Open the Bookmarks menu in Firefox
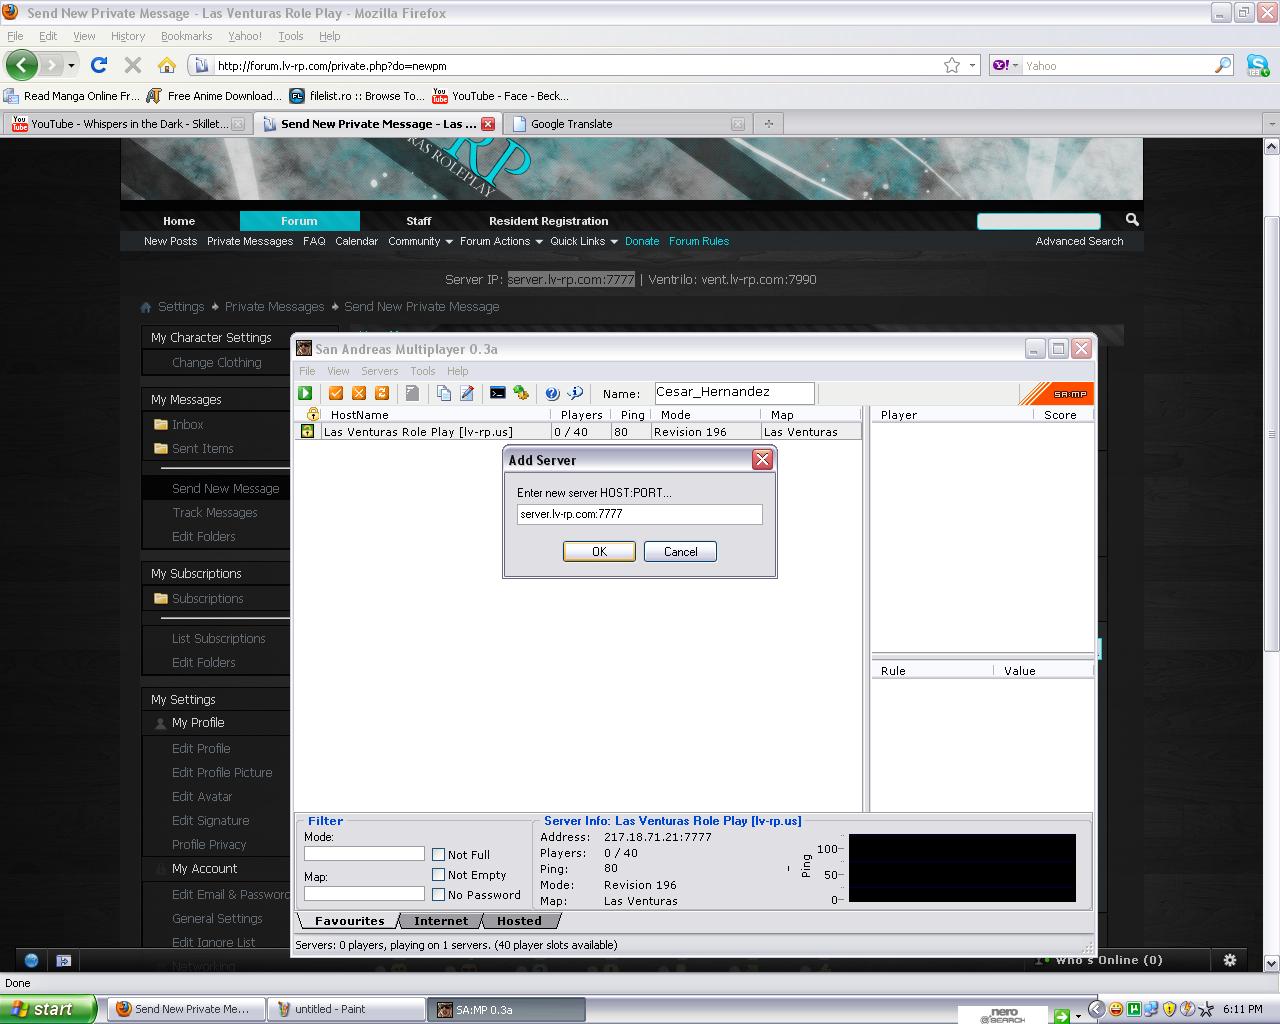1280x1024 pixels. (186, 36)
